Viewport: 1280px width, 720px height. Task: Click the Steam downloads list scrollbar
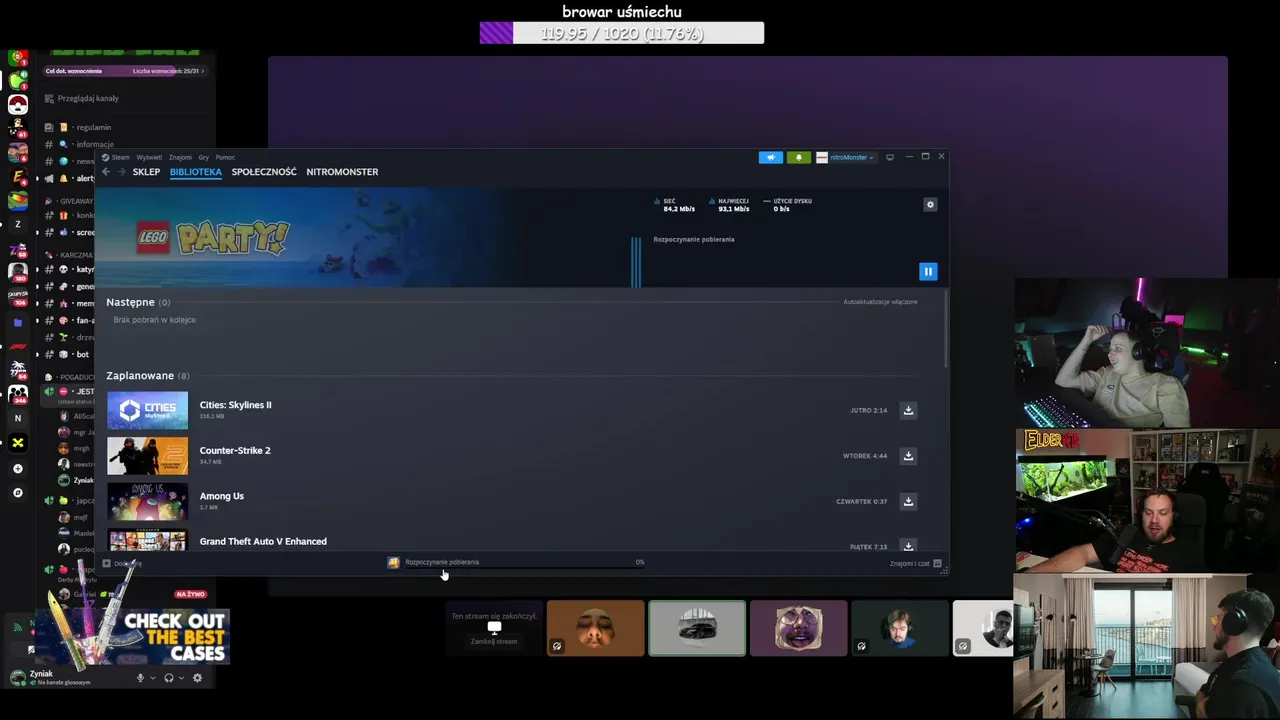945,328
